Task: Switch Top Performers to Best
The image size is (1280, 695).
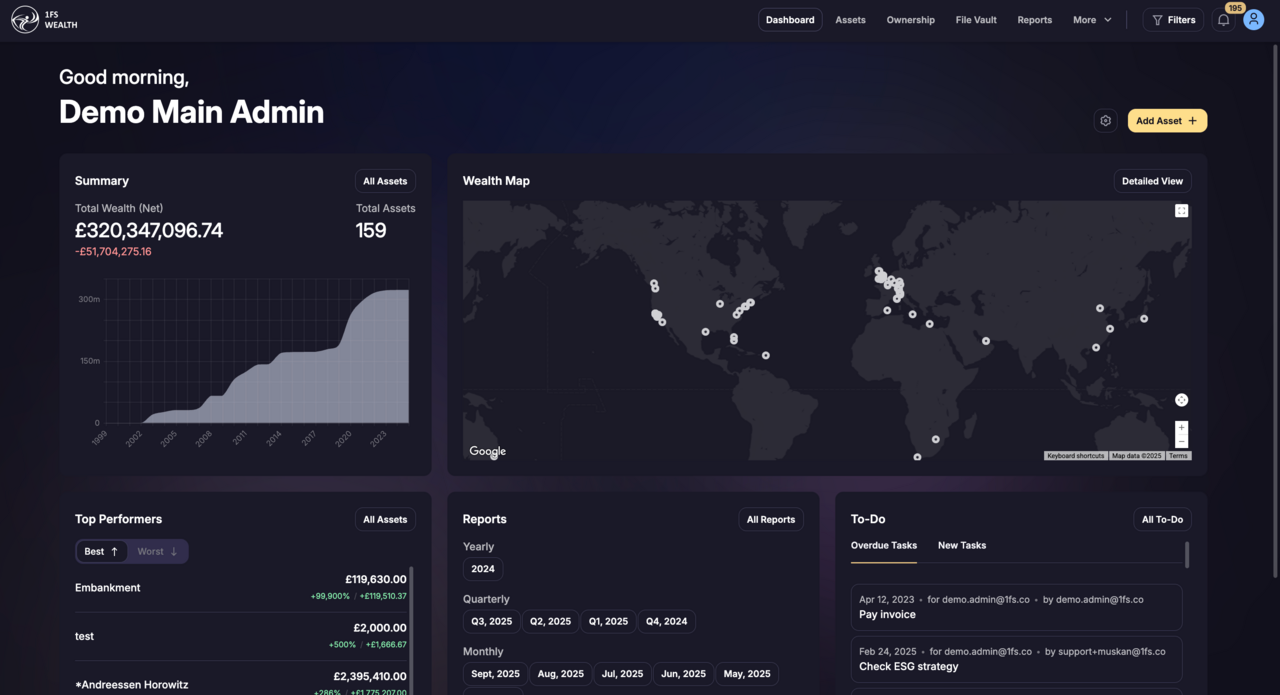Action: point(101,552)
